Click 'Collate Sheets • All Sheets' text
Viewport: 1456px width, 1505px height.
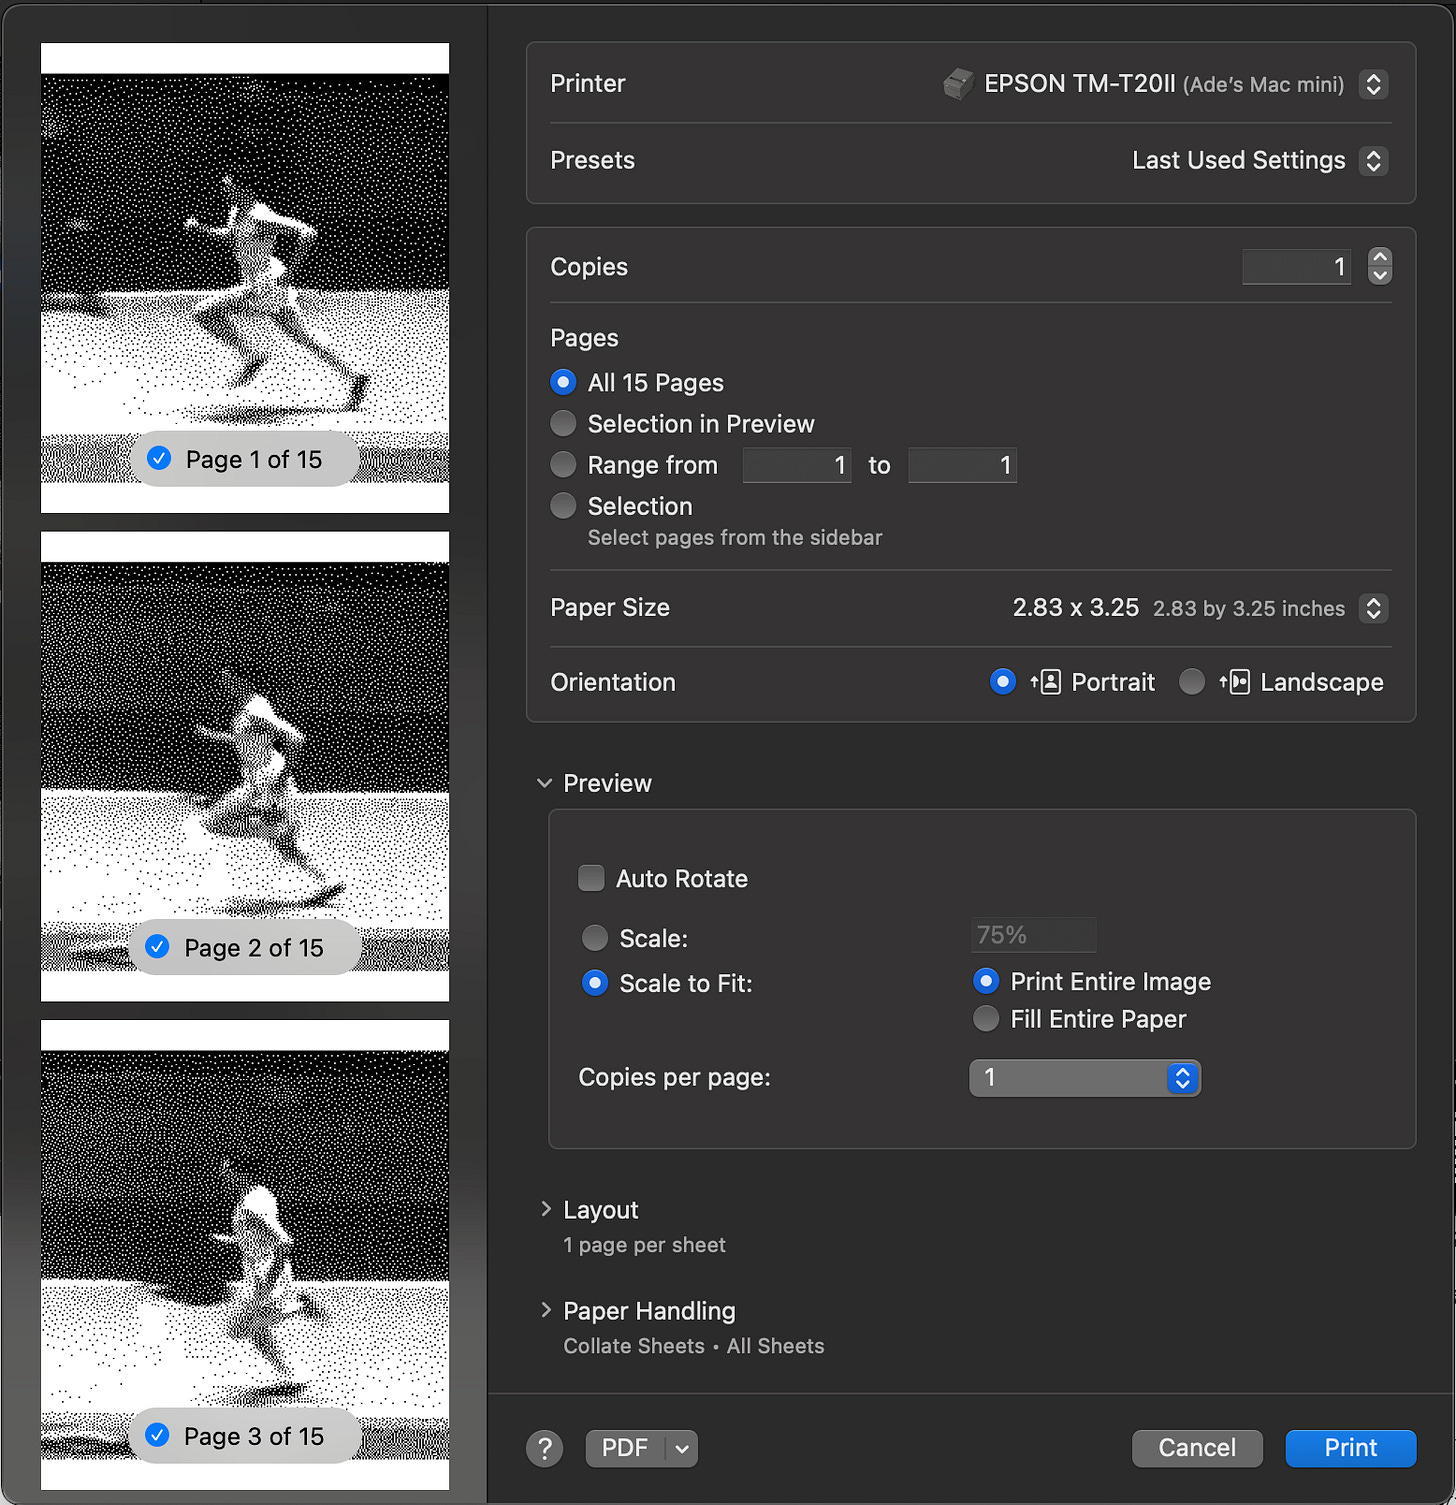click(694, 1346)
